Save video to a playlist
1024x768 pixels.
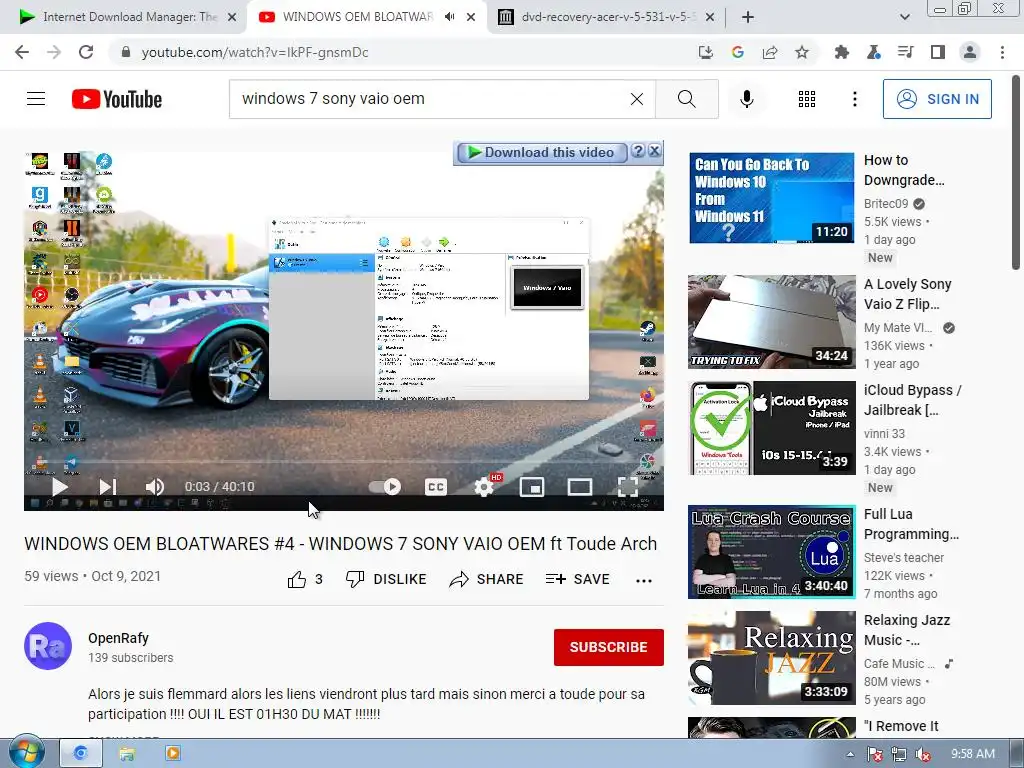pos(577,579)
